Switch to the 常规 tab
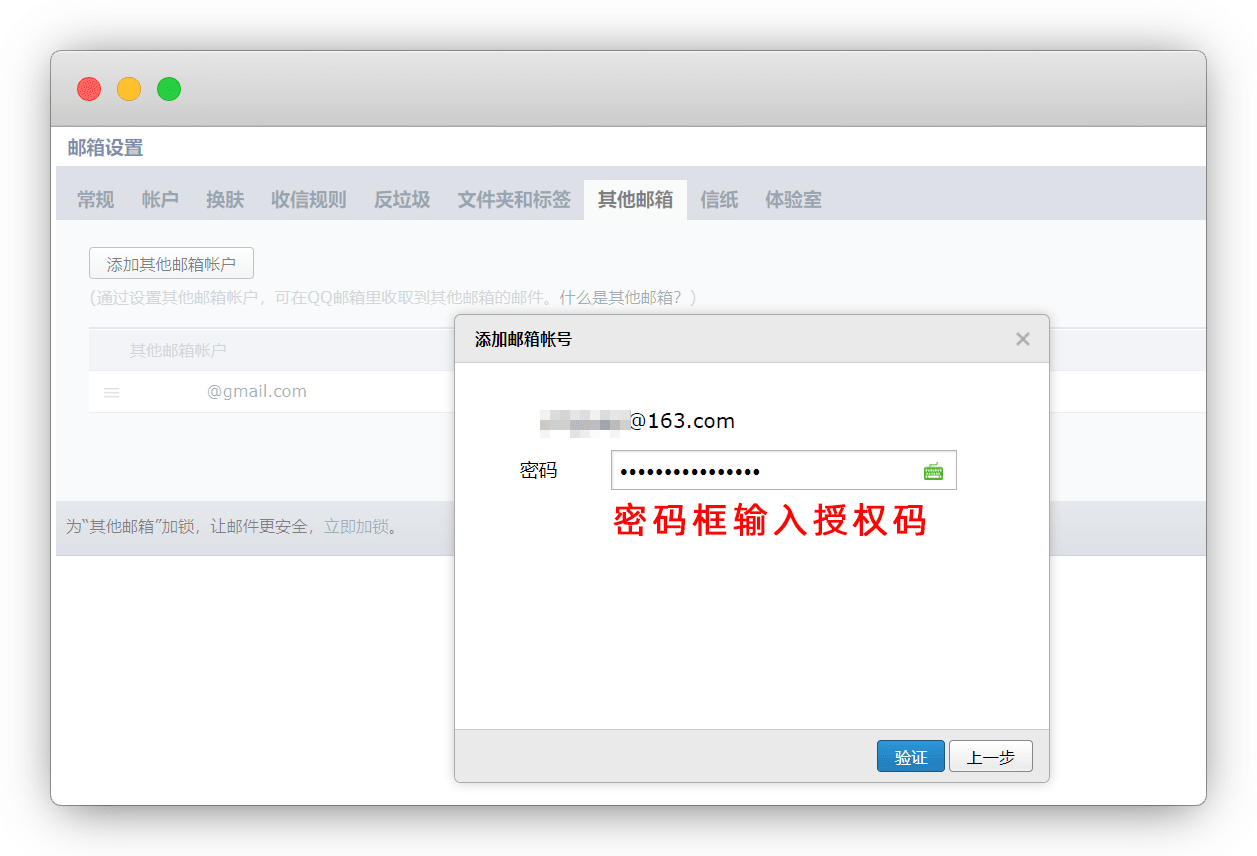This screenshot has height=856, width=1257. point(96,200)
